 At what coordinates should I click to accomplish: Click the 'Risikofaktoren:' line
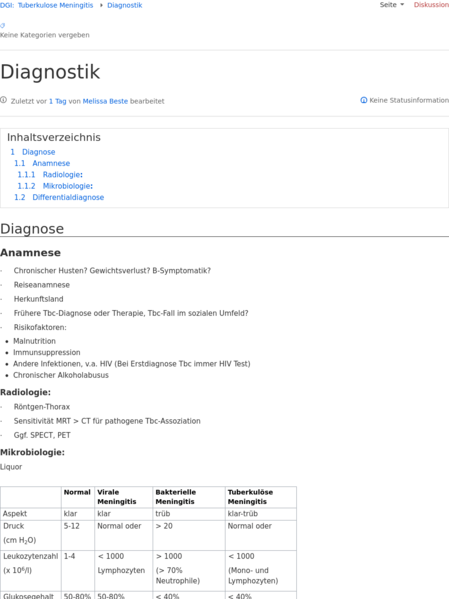[x=40, y=327]
